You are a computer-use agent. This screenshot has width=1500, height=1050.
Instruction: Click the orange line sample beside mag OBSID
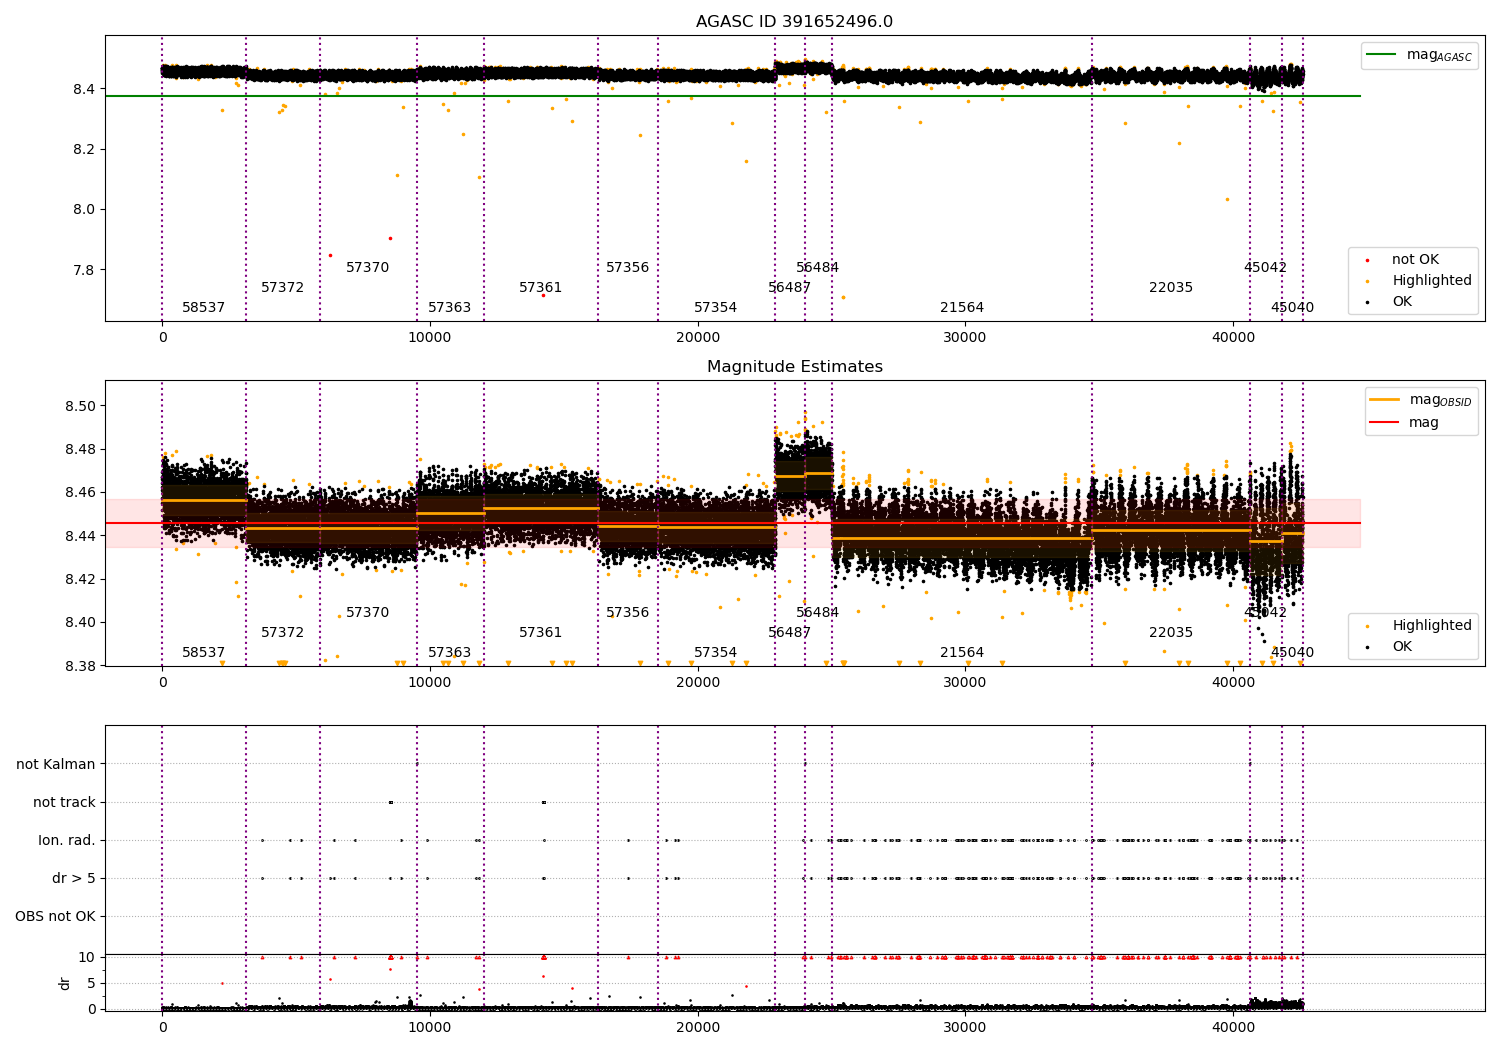pos(1385,400)
